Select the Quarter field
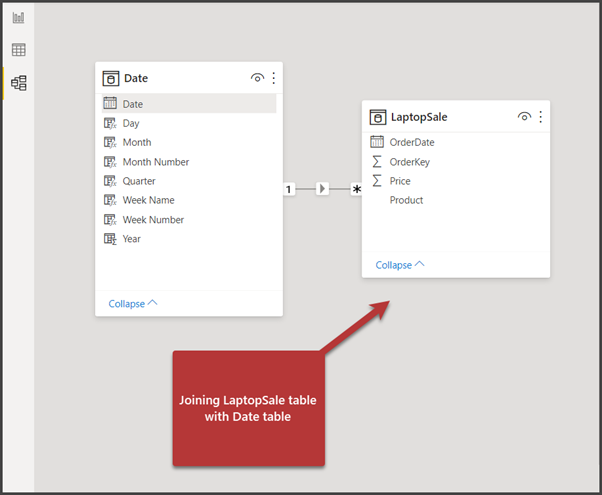Screen dimensions: 602x495 (x=189, y=181)
